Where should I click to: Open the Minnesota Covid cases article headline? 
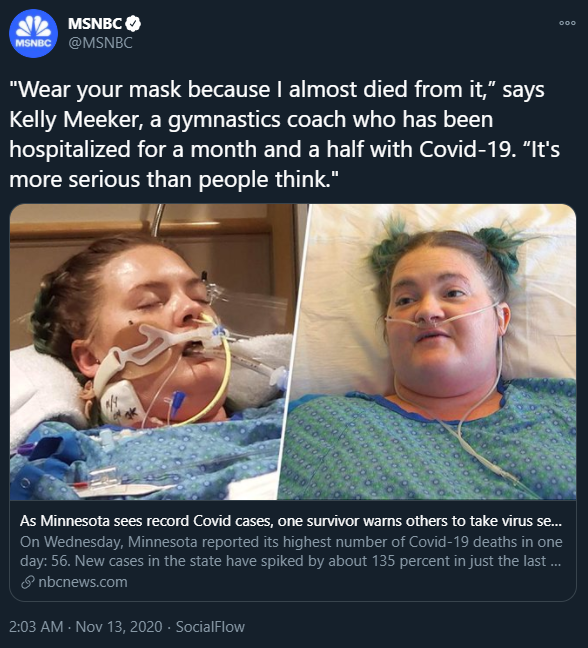291,521
